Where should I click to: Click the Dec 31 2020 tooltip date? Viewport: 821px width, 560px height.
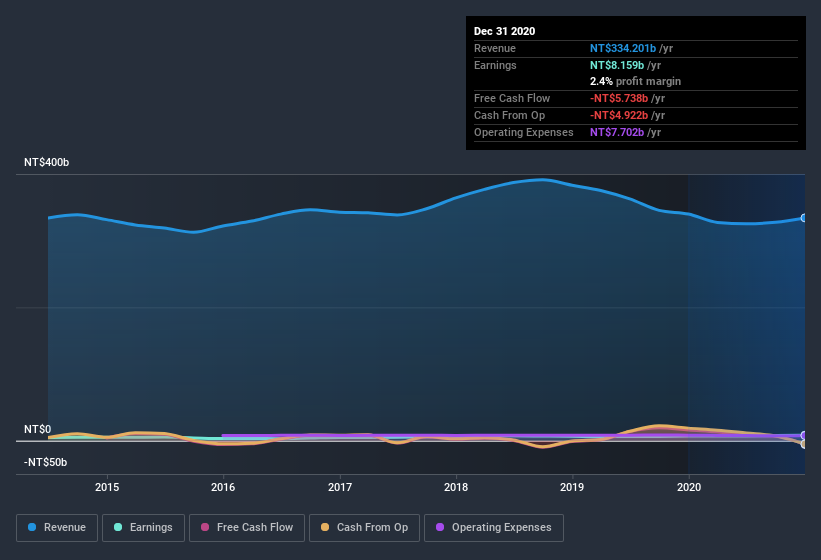coord(504,31)
